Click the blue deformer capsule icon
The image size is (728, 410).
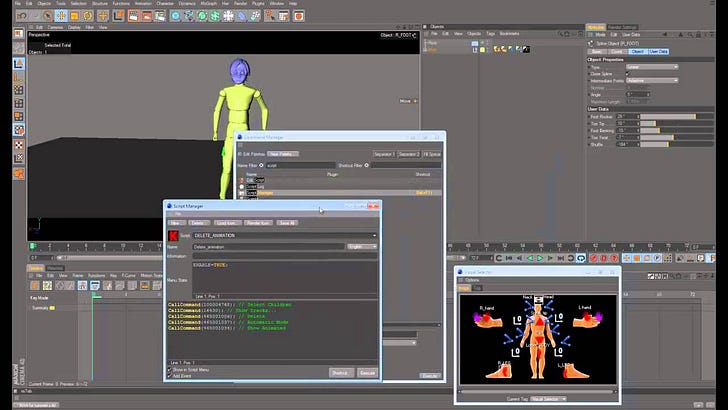242,16
